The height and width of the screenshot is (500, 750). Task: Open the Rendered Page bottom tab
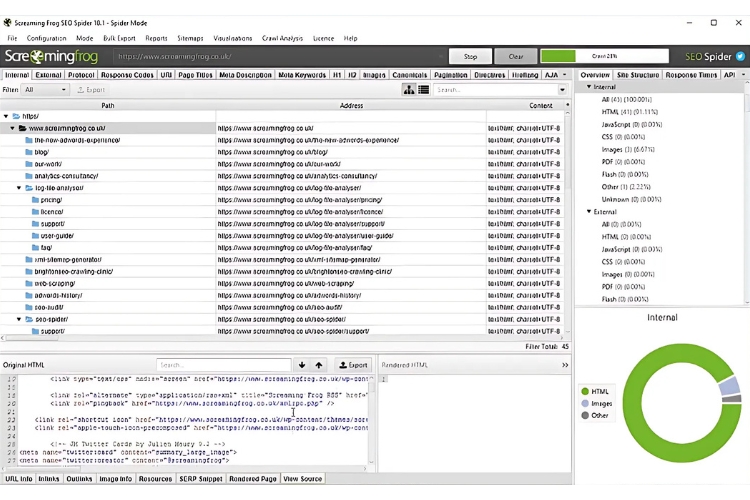[253, 479]
